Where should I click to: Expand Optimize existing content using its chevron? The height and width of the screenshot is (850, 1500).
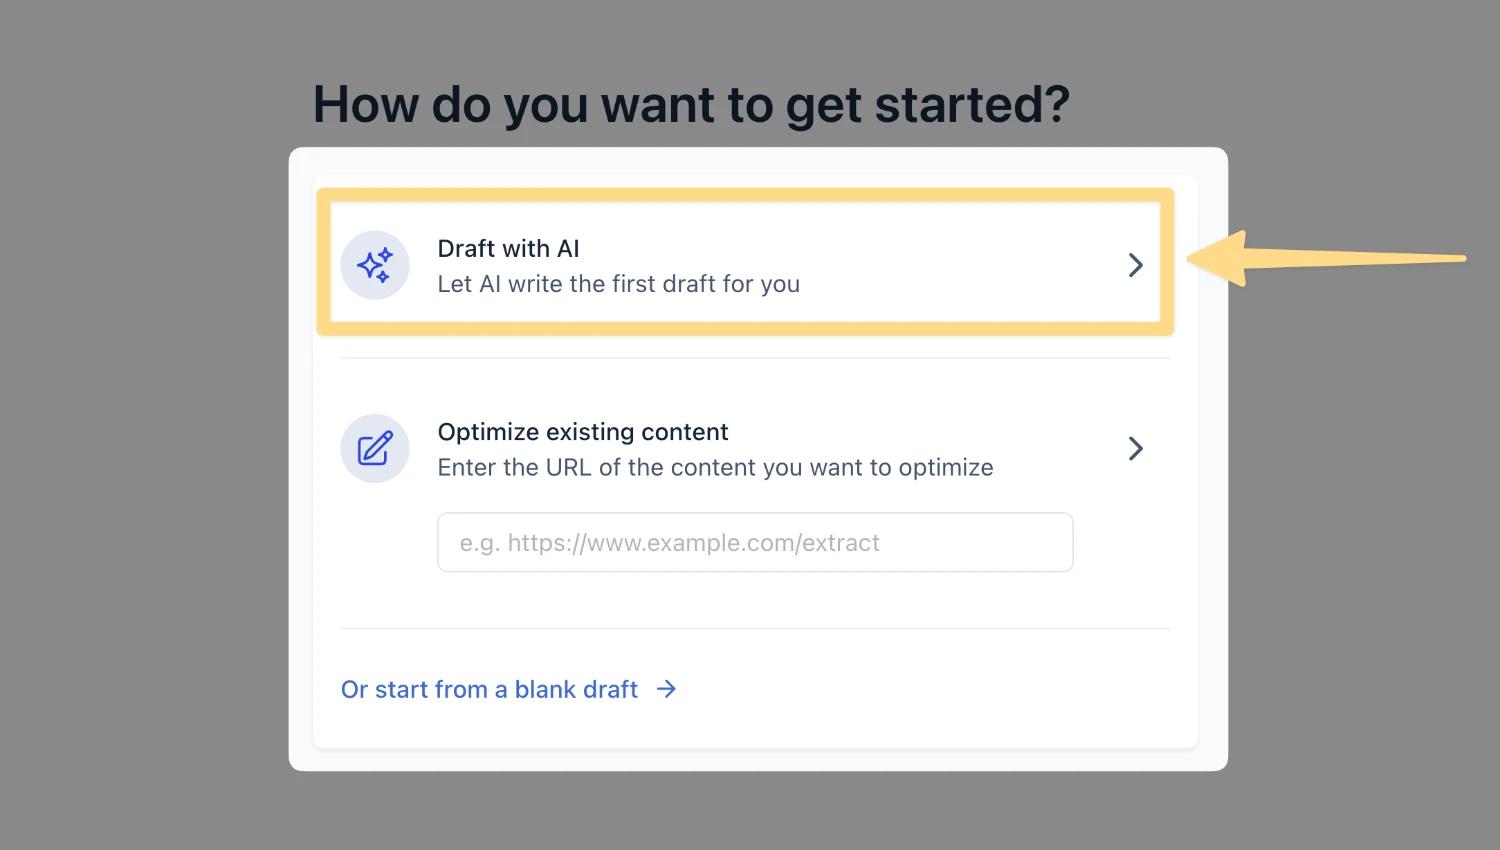pos(1135,448)
